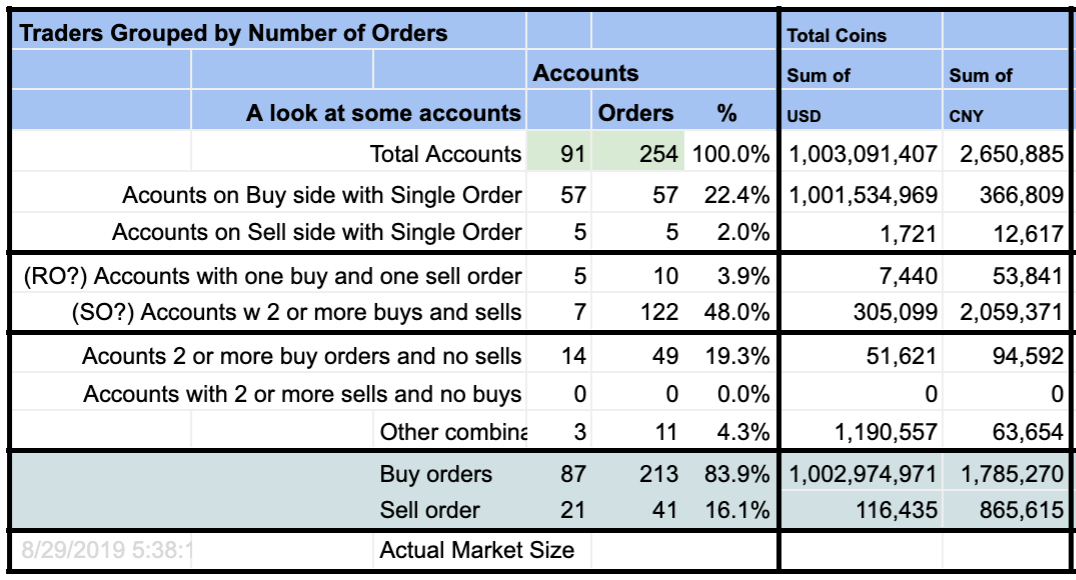Select Sell order CNY value 865,615
This screenshot has height=580, width=1076.
tap(1006, 510)
